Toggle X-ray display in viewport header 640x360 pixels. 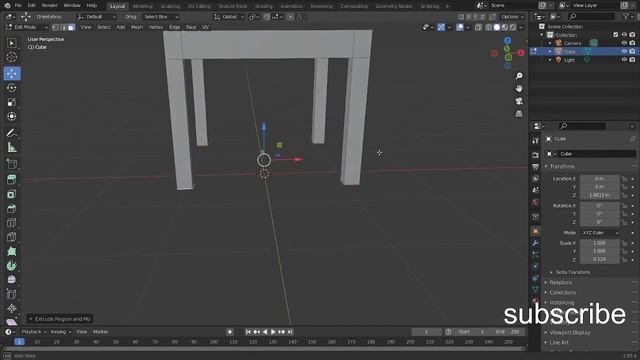pyautogui.click(x=478, y=27)
